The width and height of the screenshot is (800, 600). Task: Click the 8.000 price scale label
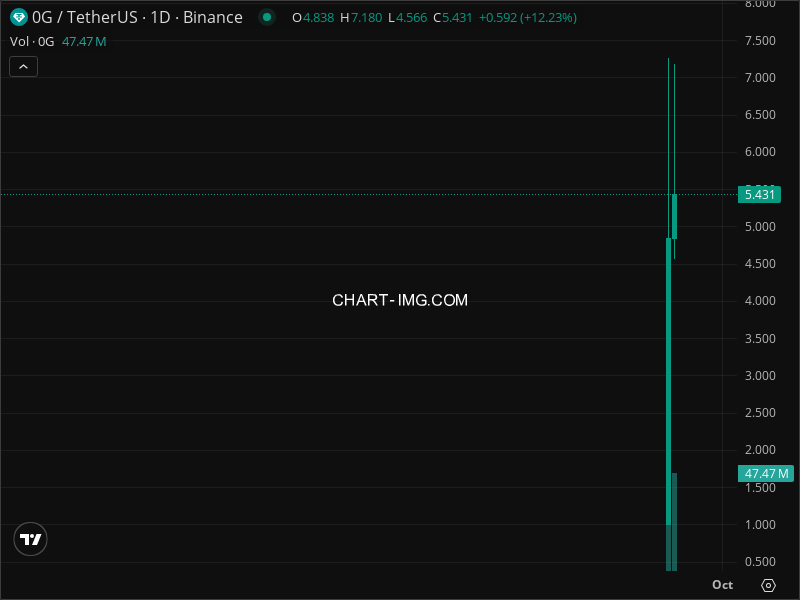760,4
